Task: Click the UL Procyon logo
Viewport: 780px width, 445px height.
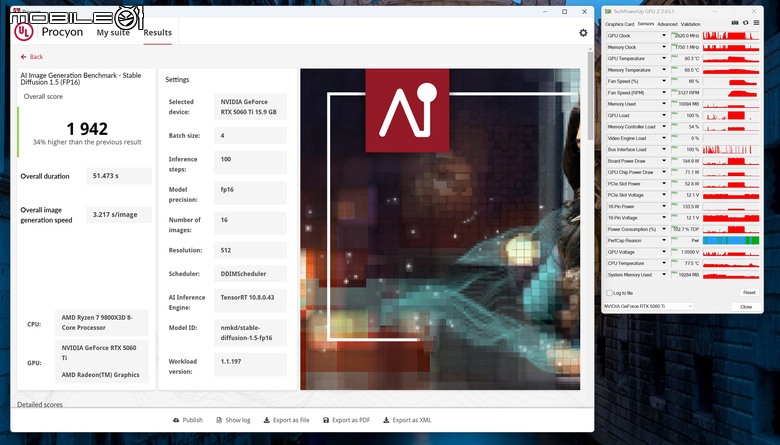Action: (24, 32)
